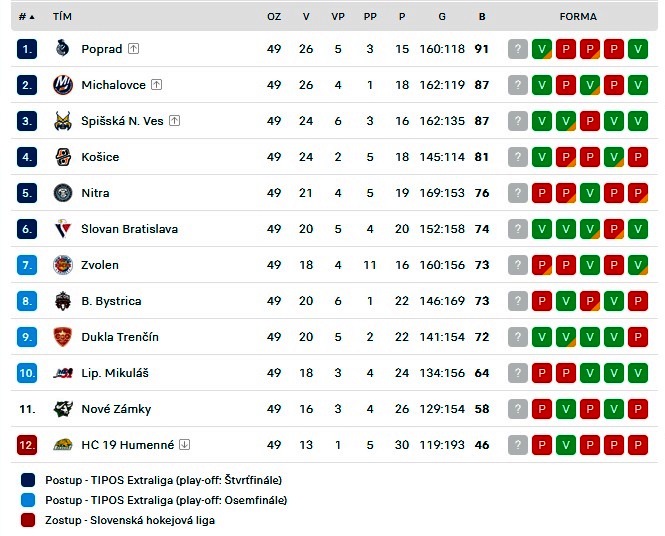The height and width of the screenshot is (536, 665).
Task: Click the dark red Zostup legend swatch
Action: pos(28,520)
